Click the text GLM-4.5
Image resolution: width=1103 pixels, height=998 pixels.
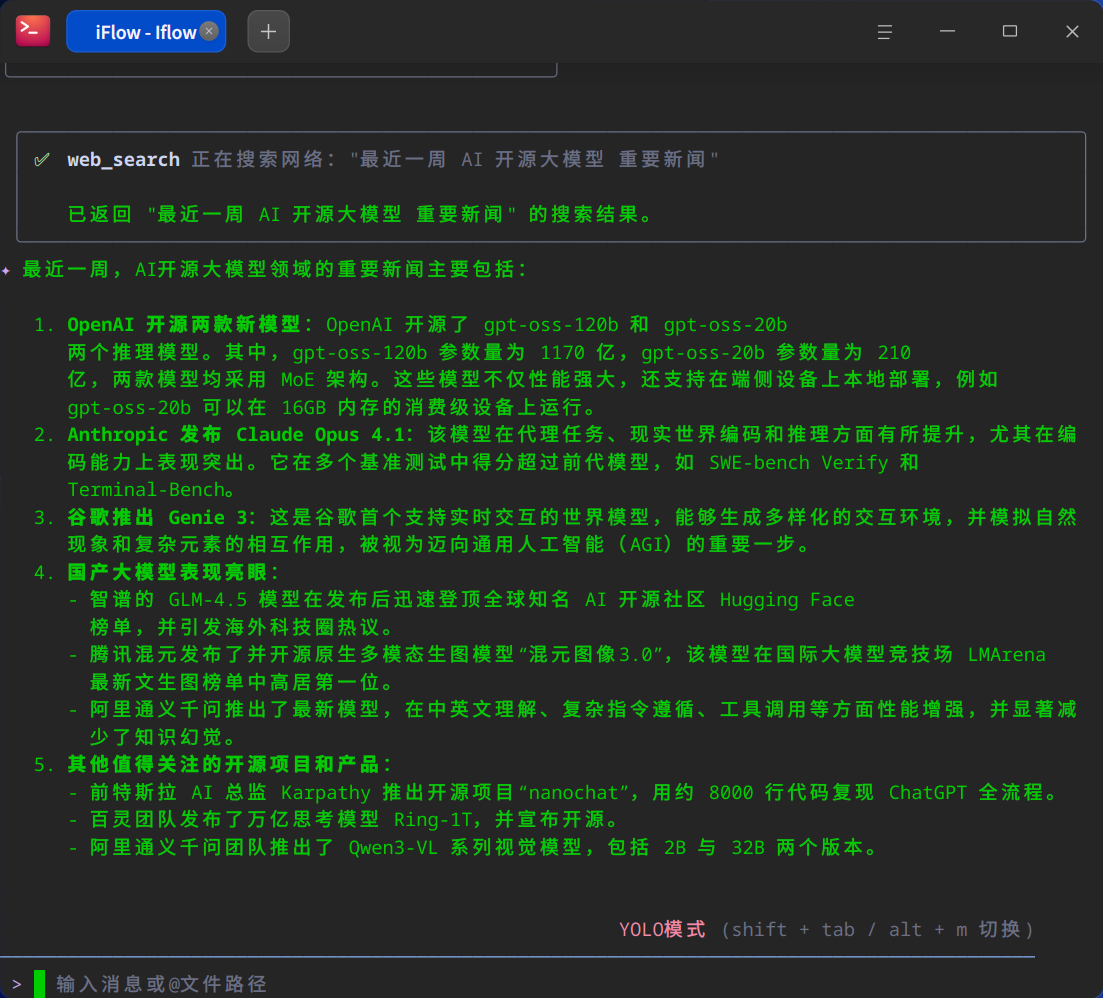tap(208, 599)
